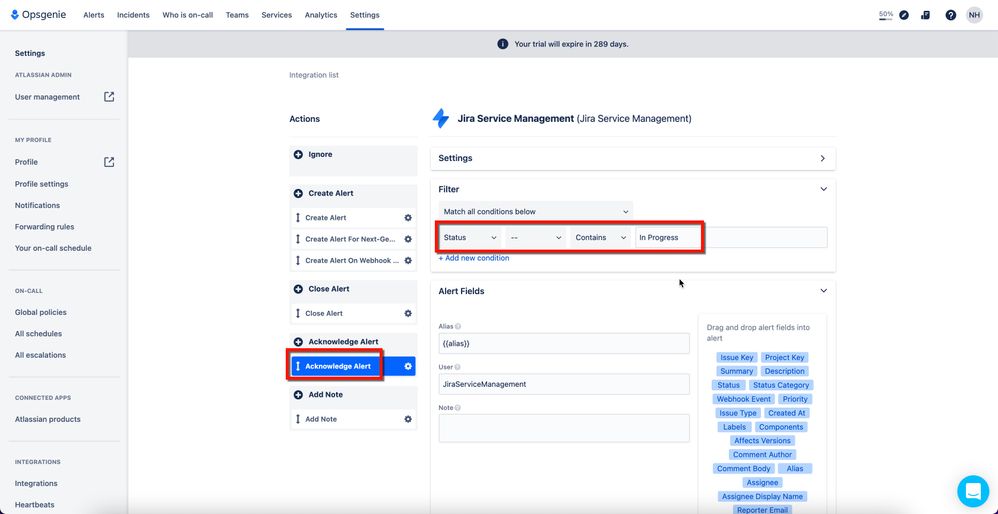
Task: Click the trial info icon in banner
Action: click(502, 44)
